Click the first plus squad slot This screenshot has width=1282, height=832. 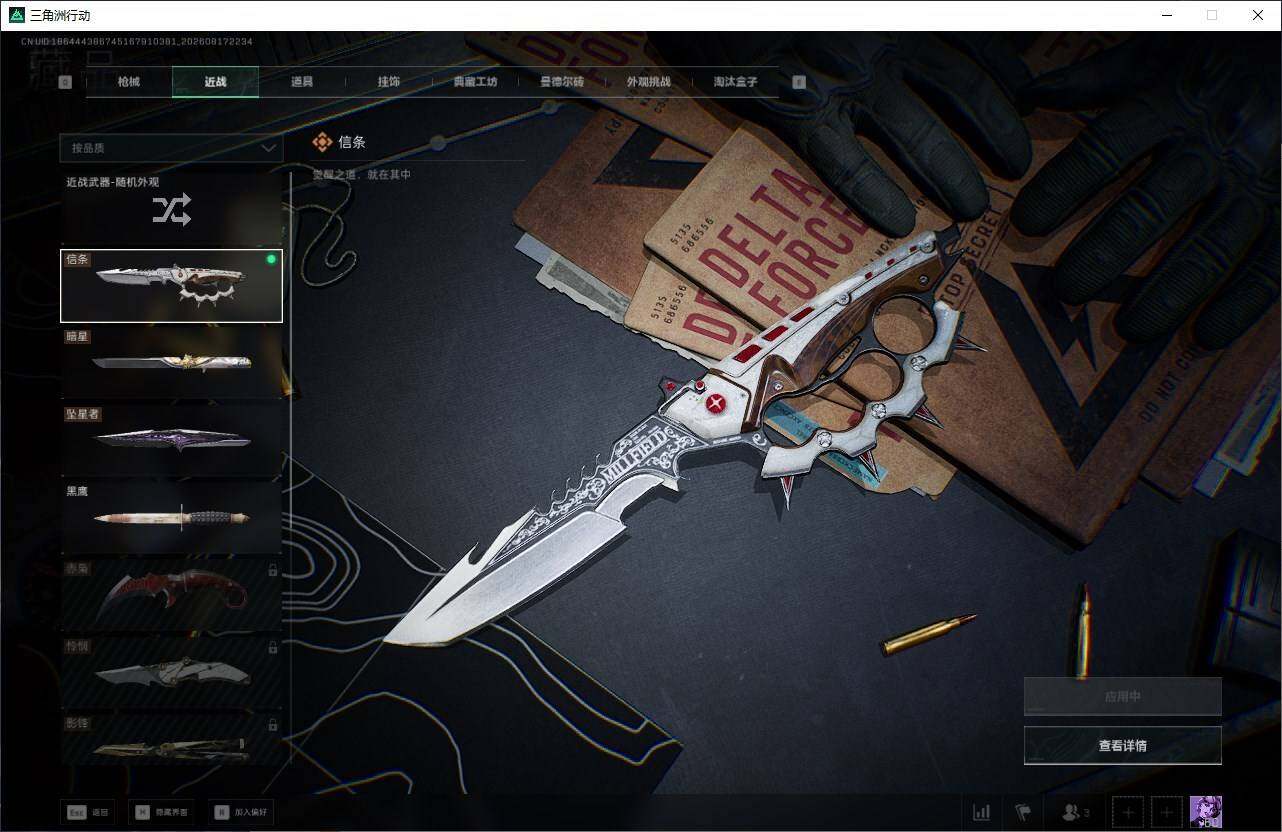(1127, 812)
